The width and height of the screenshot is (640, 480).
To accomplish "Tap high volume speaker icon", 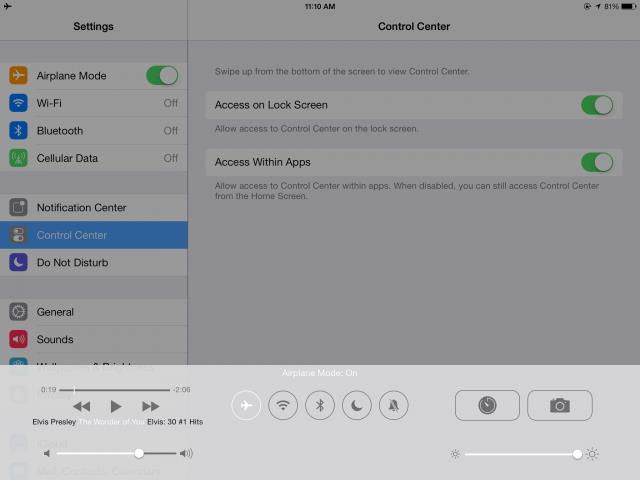I will click(186, 453).
